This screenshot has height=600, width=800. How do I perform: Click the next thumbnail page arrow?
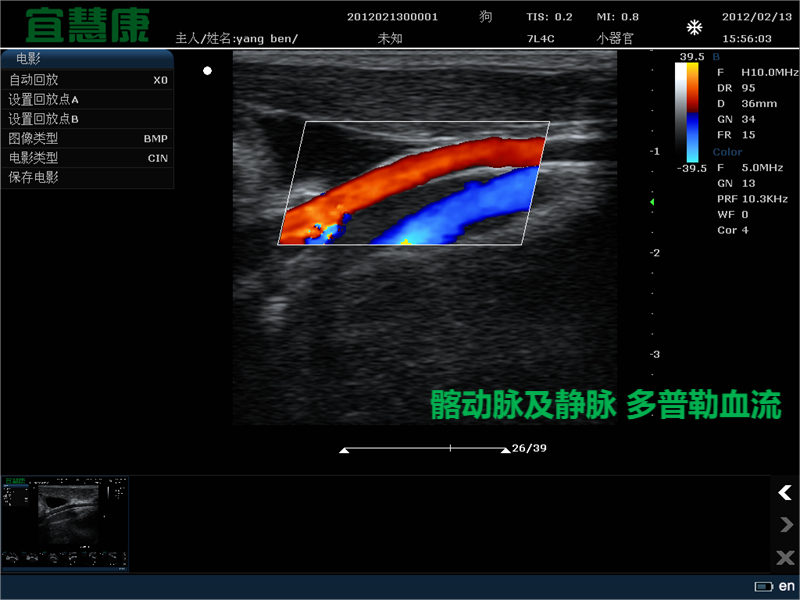coord(785,524)
